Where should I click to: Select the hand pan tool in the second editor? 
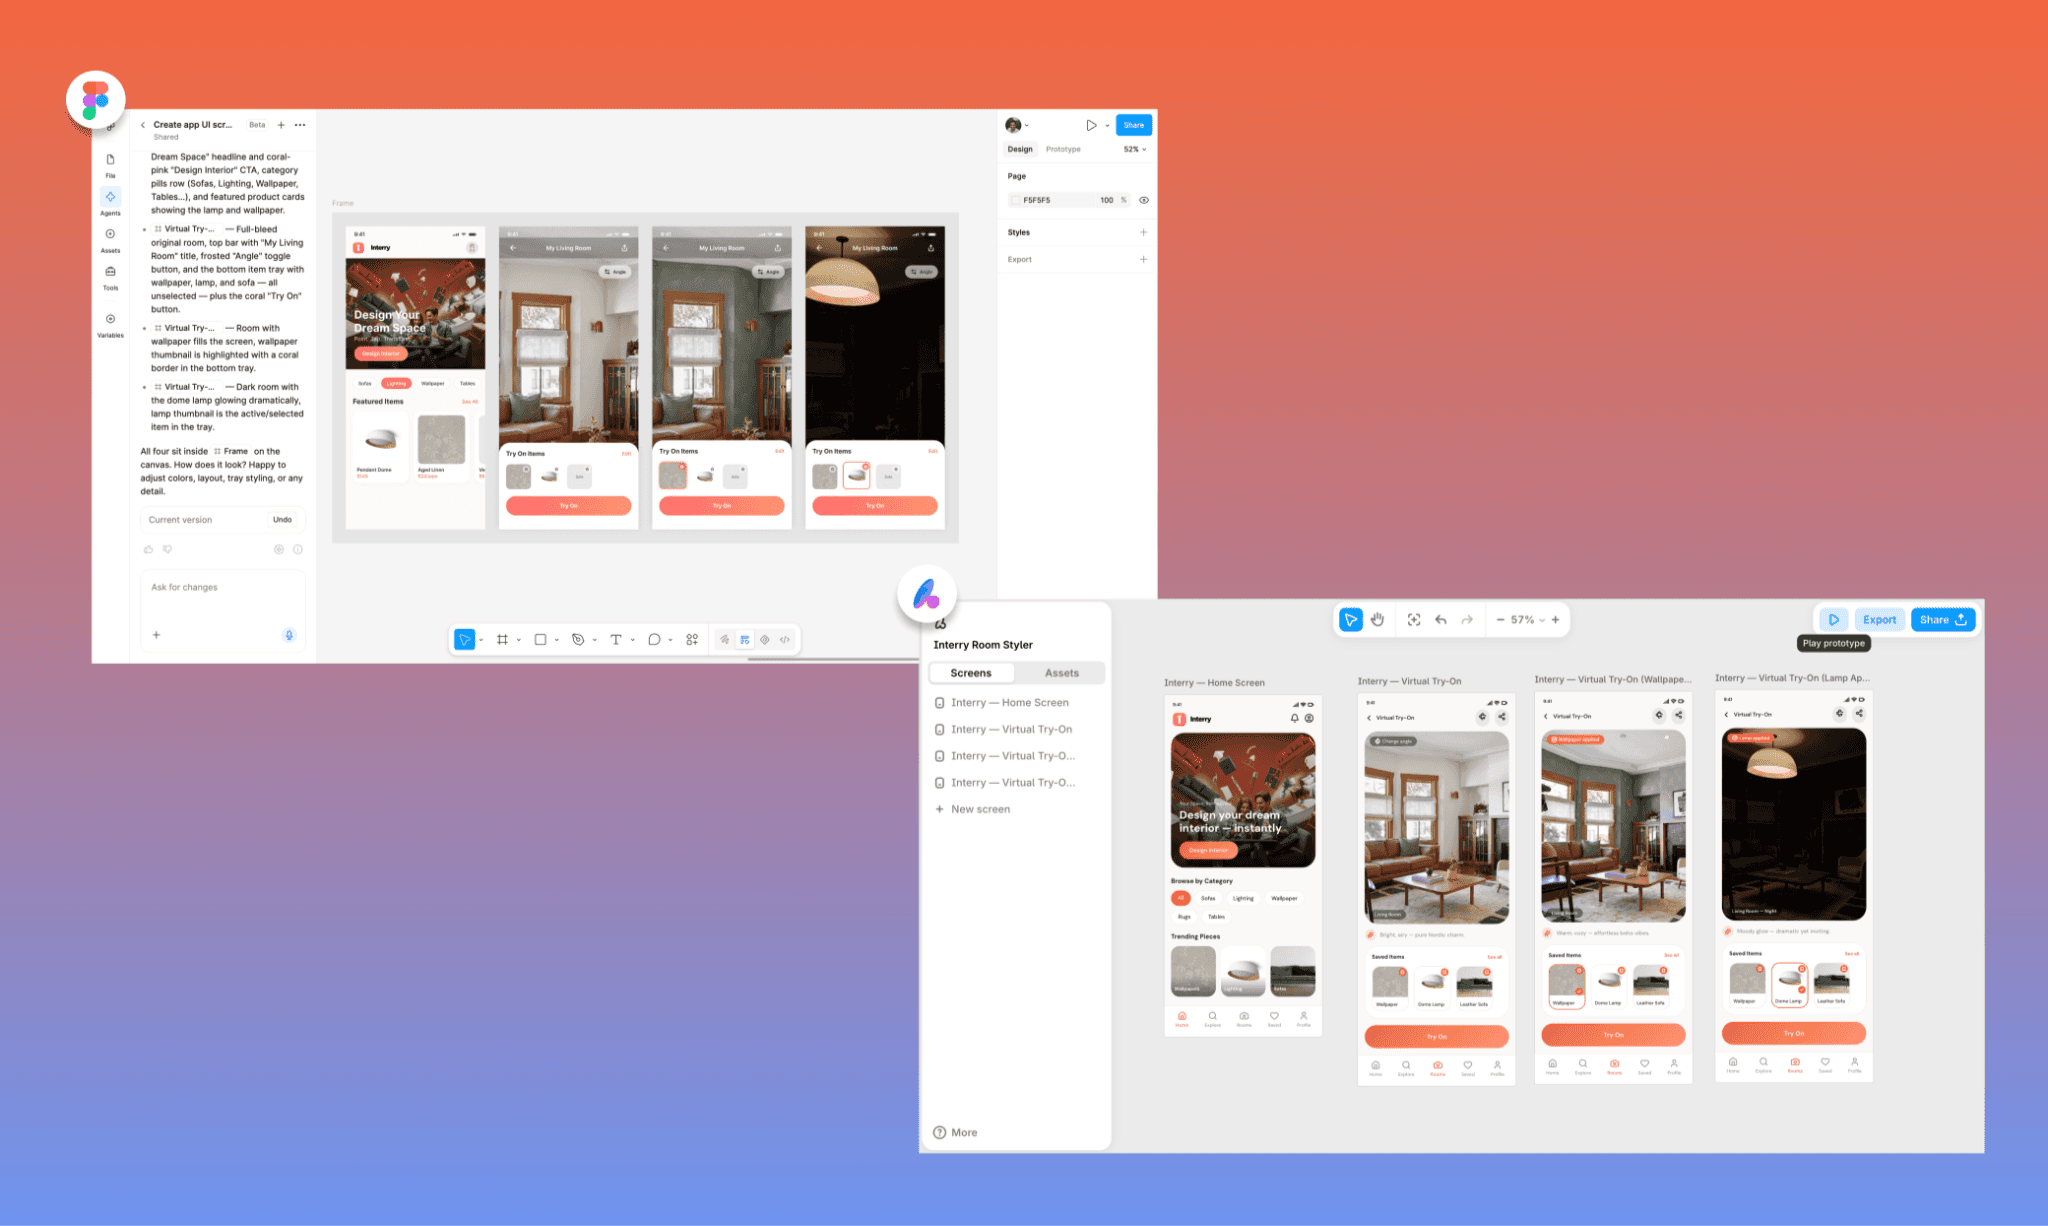(x=1377, y=620)
